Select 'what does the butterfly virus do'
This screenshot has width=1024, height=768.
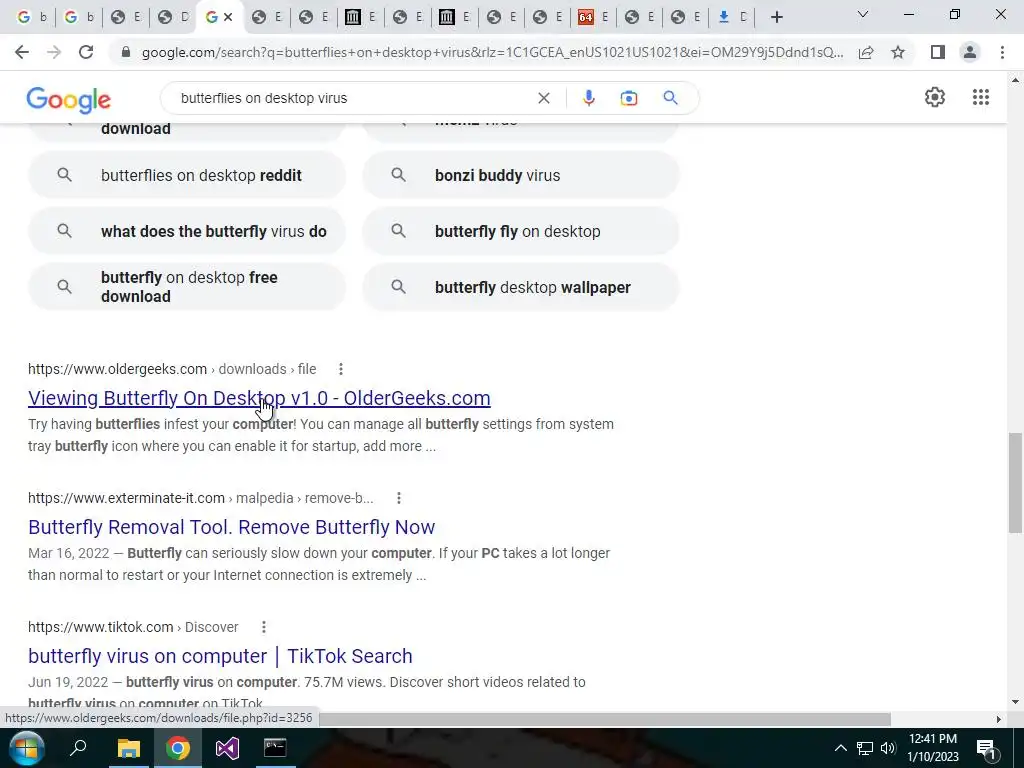tap(187, 231)
